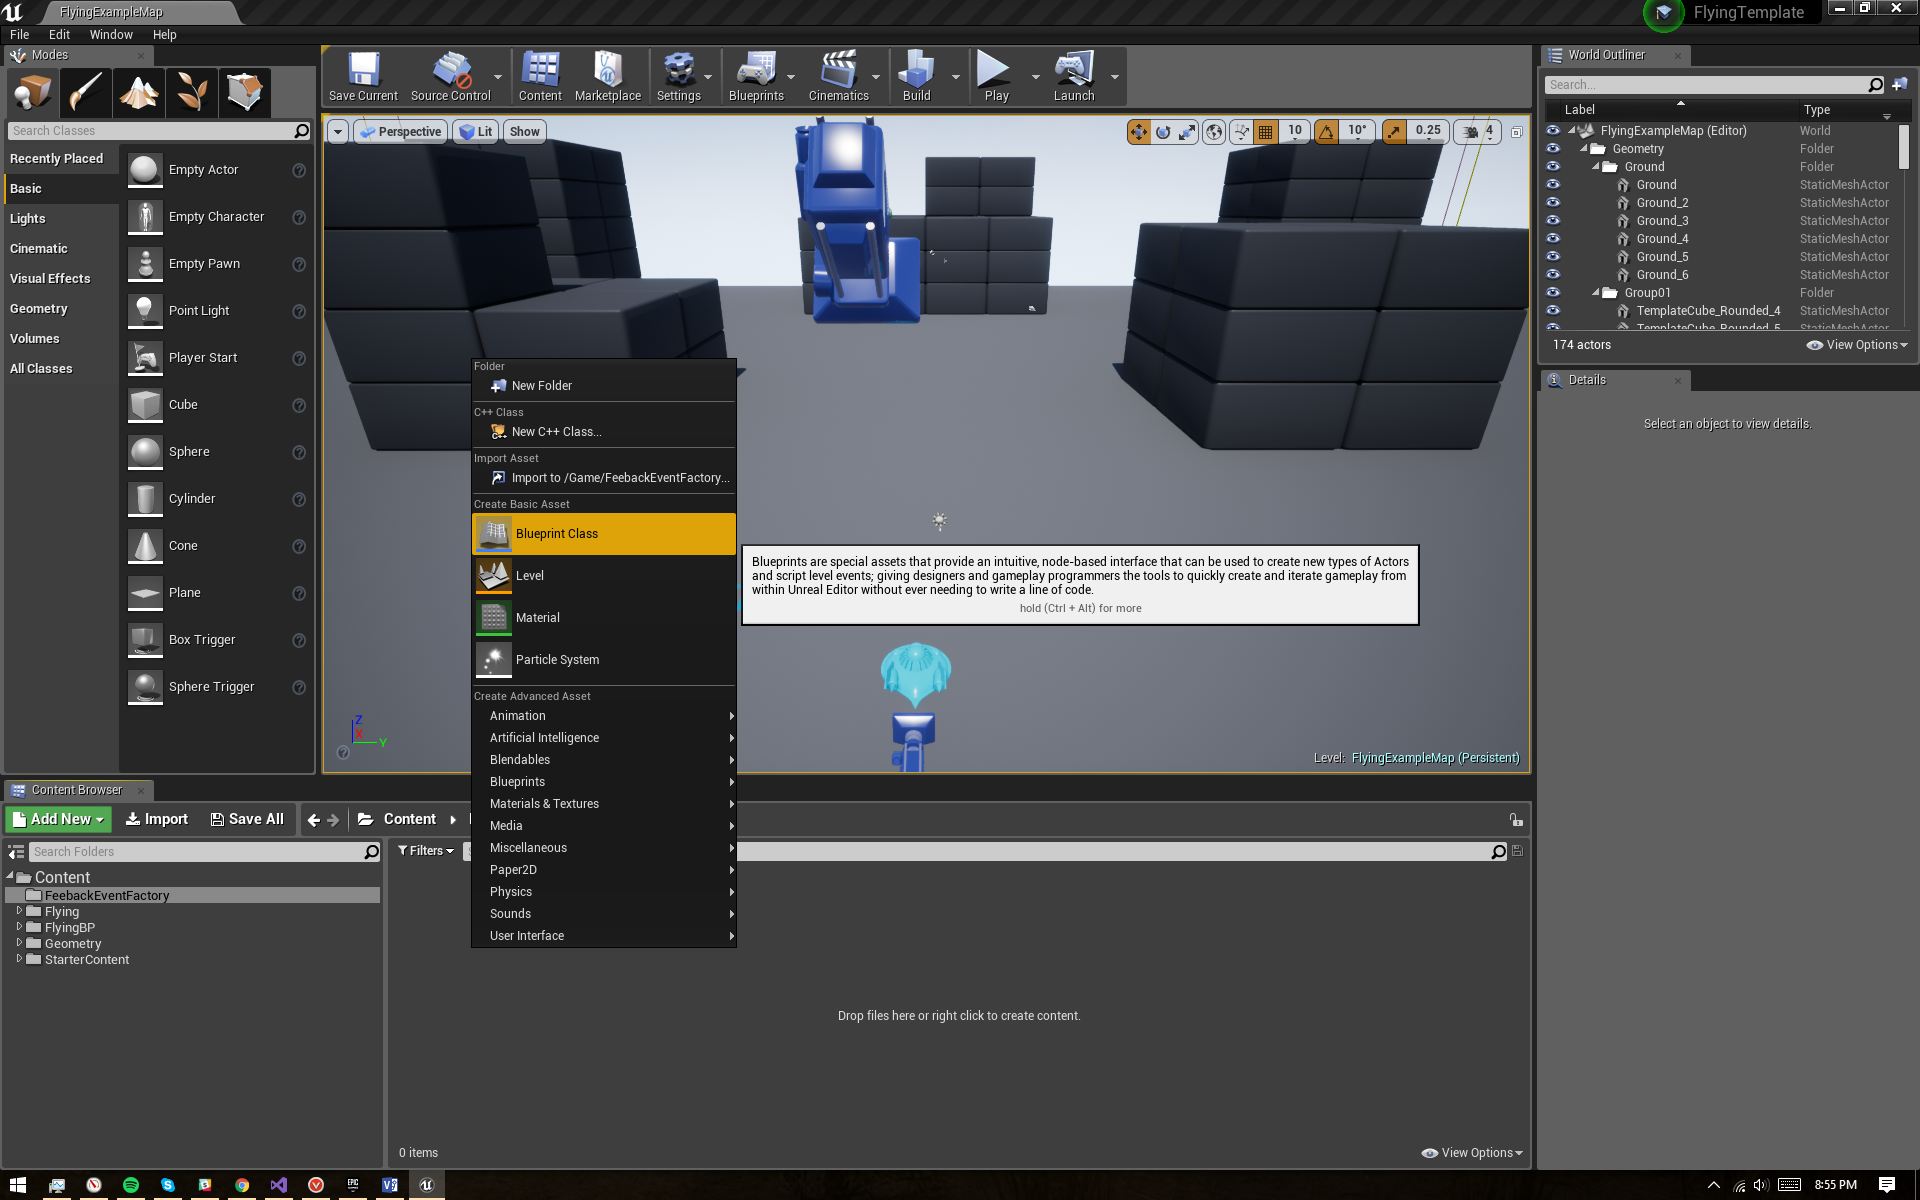Click the camera speed icon
Screen dimensions: 1920x1200
click(x=1470, y=132)
